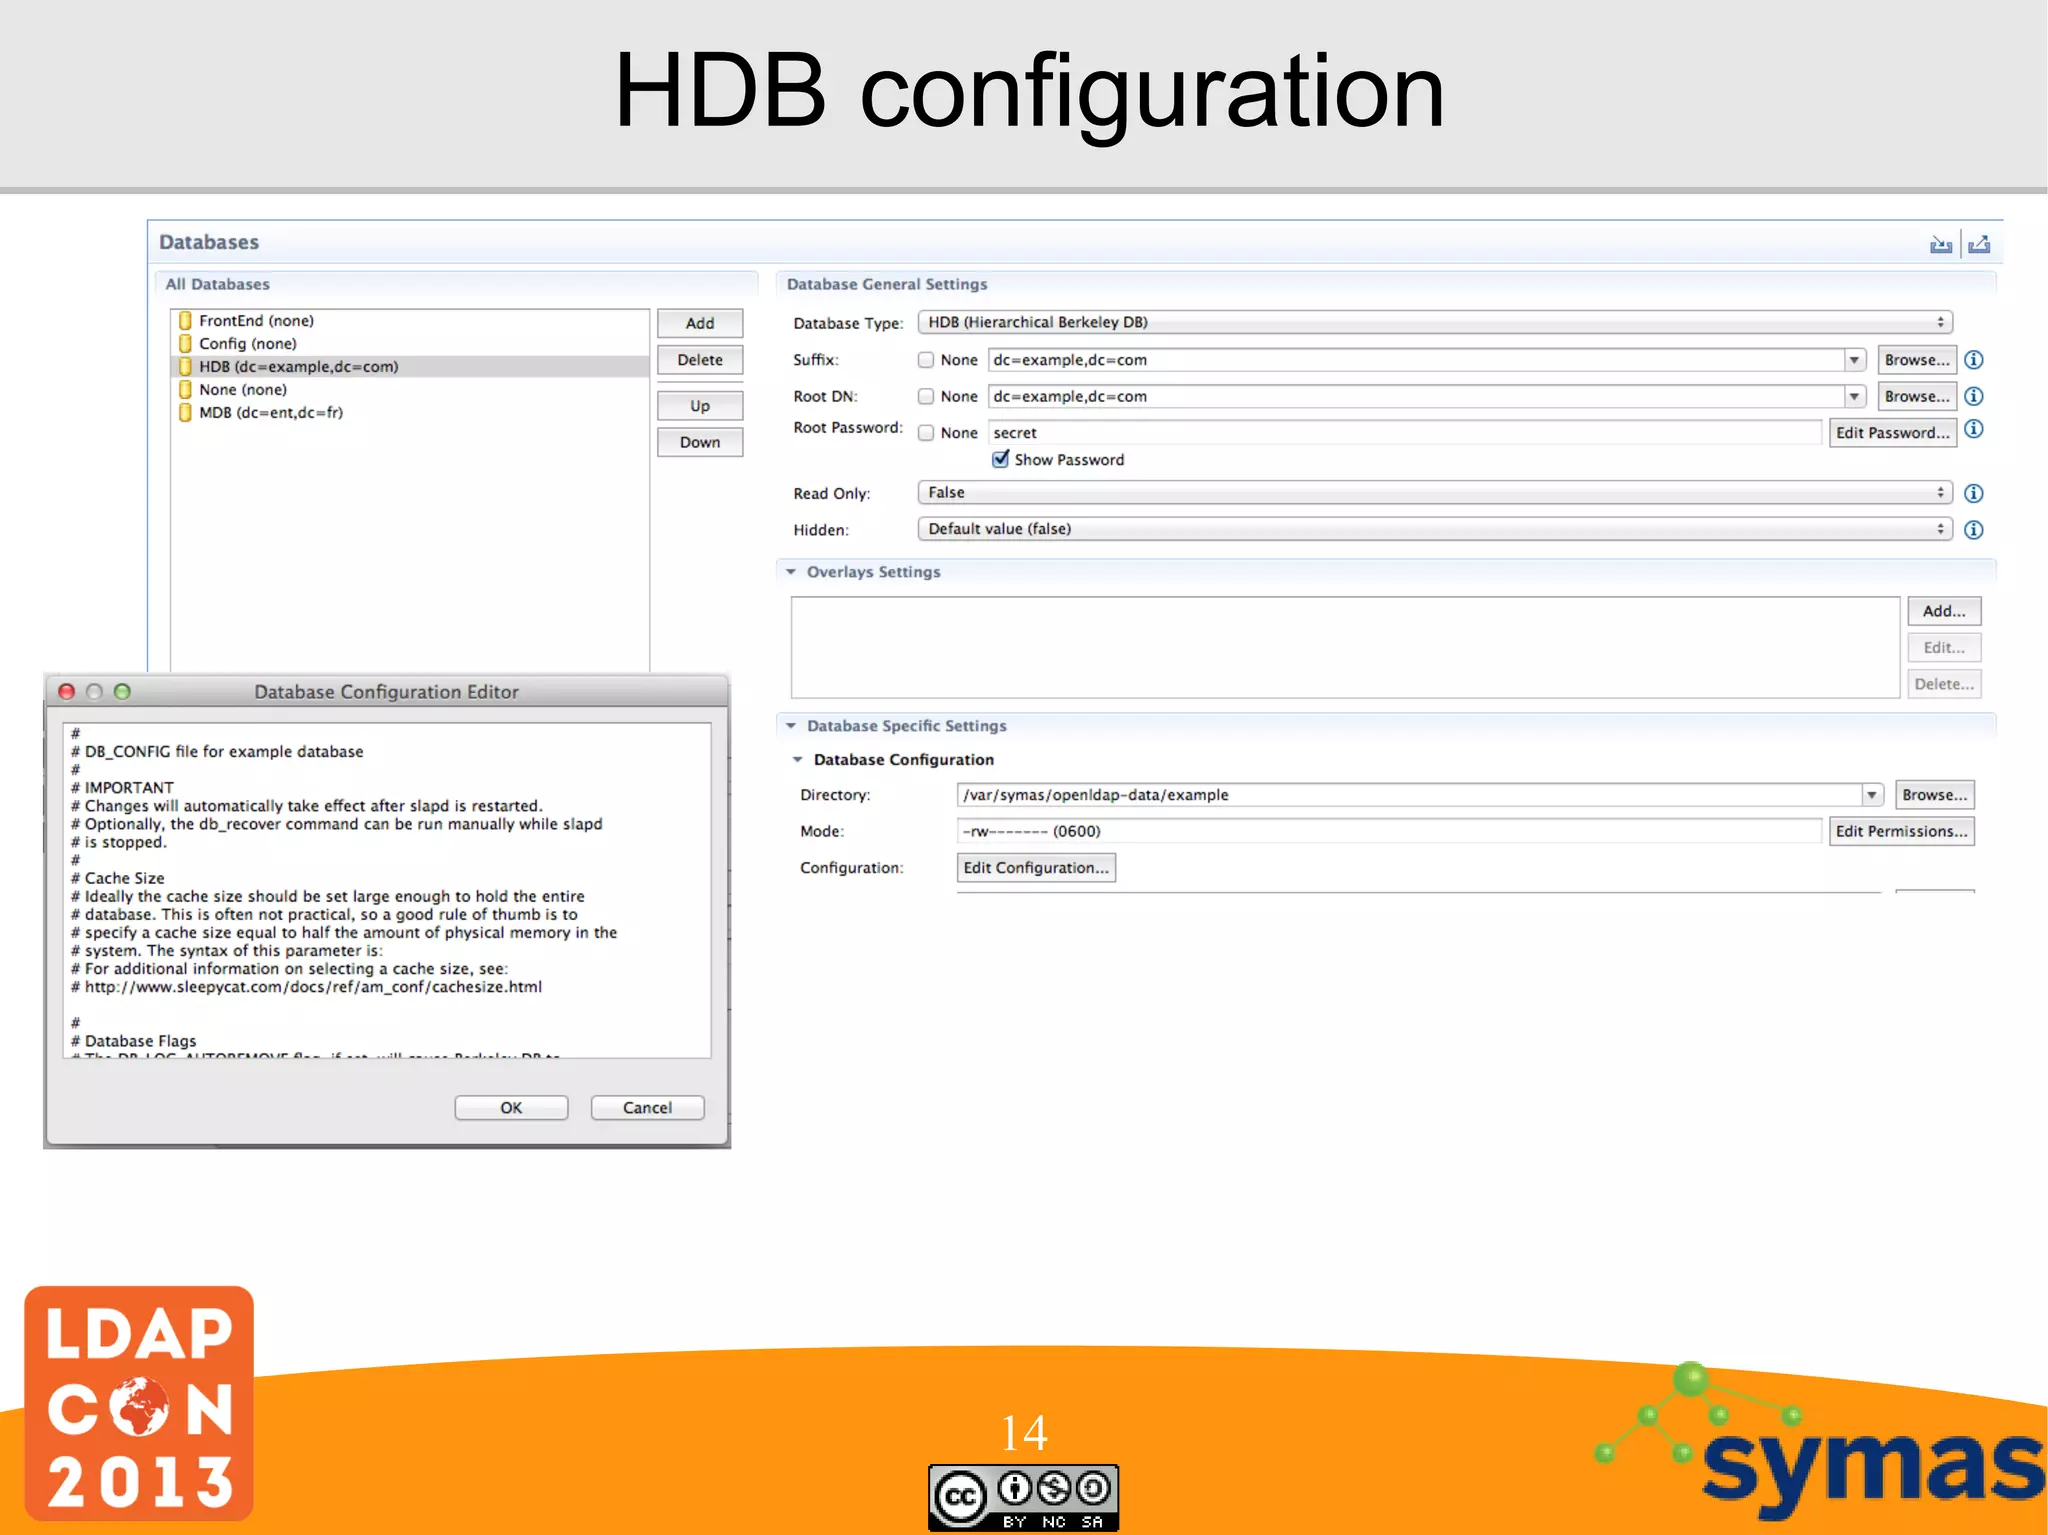
Task: Click the Add database button
Action: click(x=700, y=323)
